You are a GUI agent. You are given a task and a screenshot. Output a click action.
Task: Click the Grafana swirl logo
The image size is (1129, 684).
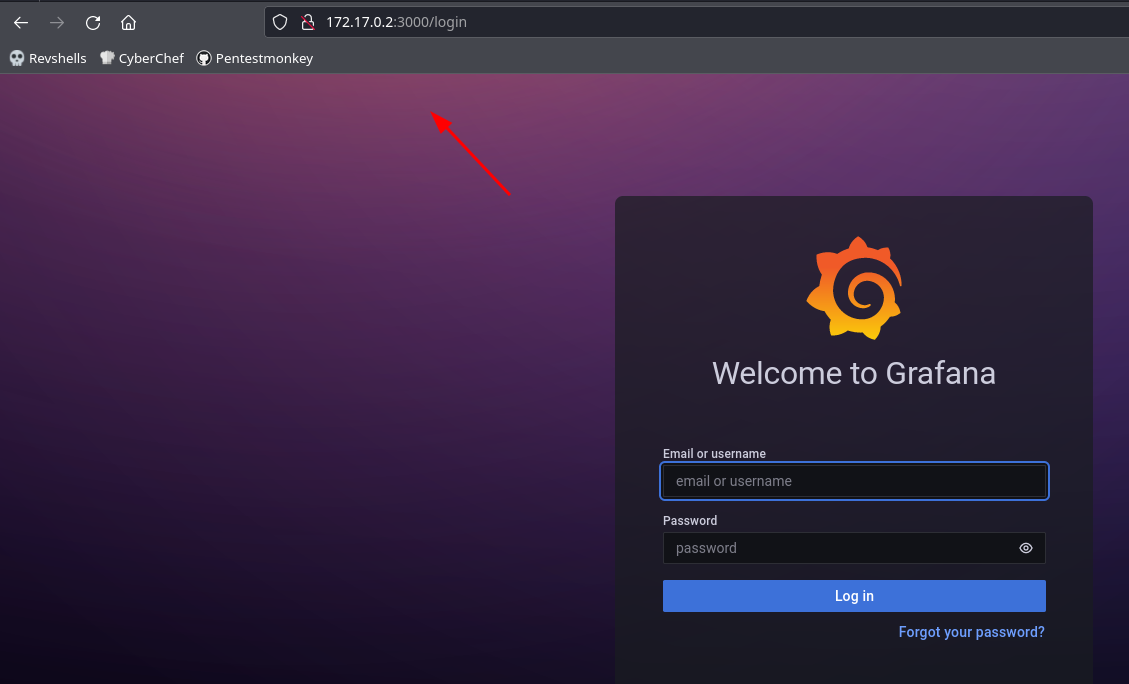tap(854, 288)
